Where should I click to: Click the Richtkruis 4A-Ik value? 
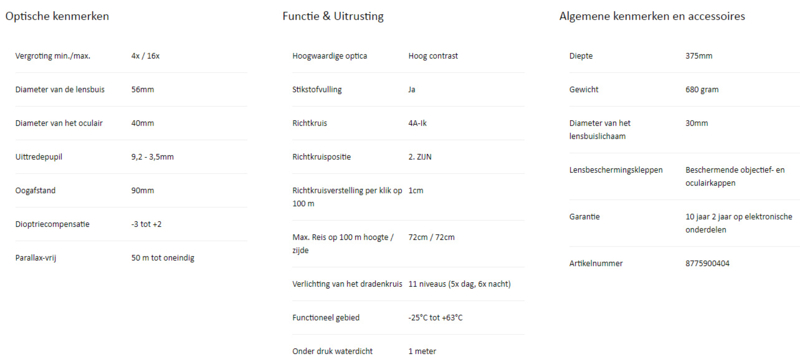click(x=417, y=124)
